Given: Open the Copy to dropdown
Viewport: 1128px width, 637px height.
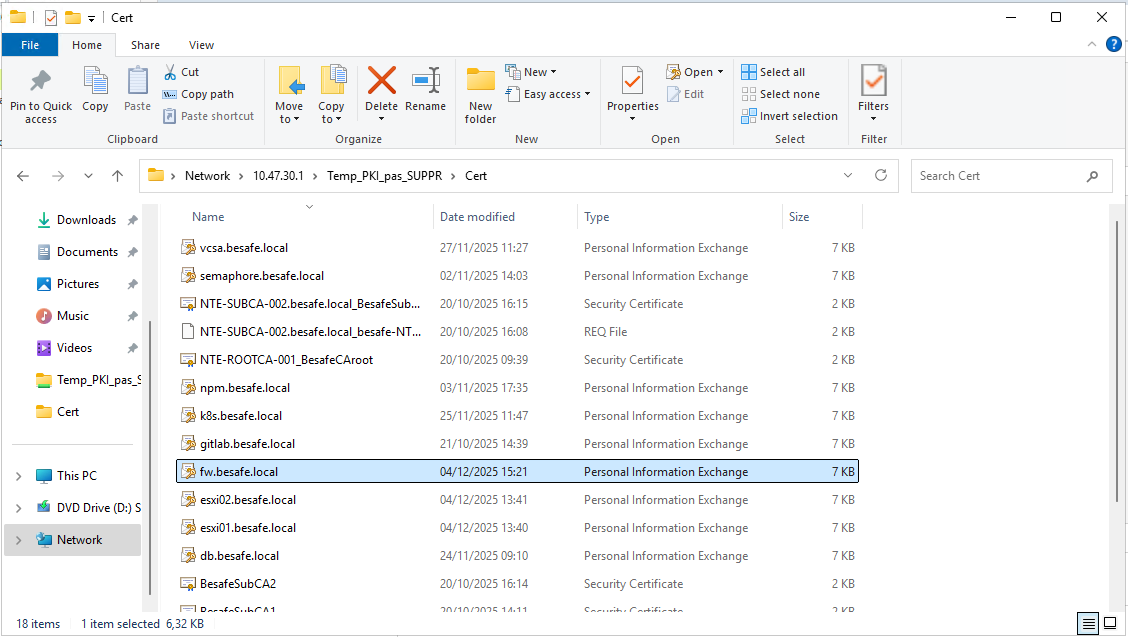Looking at the screenshot, I should (x=331, y=112).
